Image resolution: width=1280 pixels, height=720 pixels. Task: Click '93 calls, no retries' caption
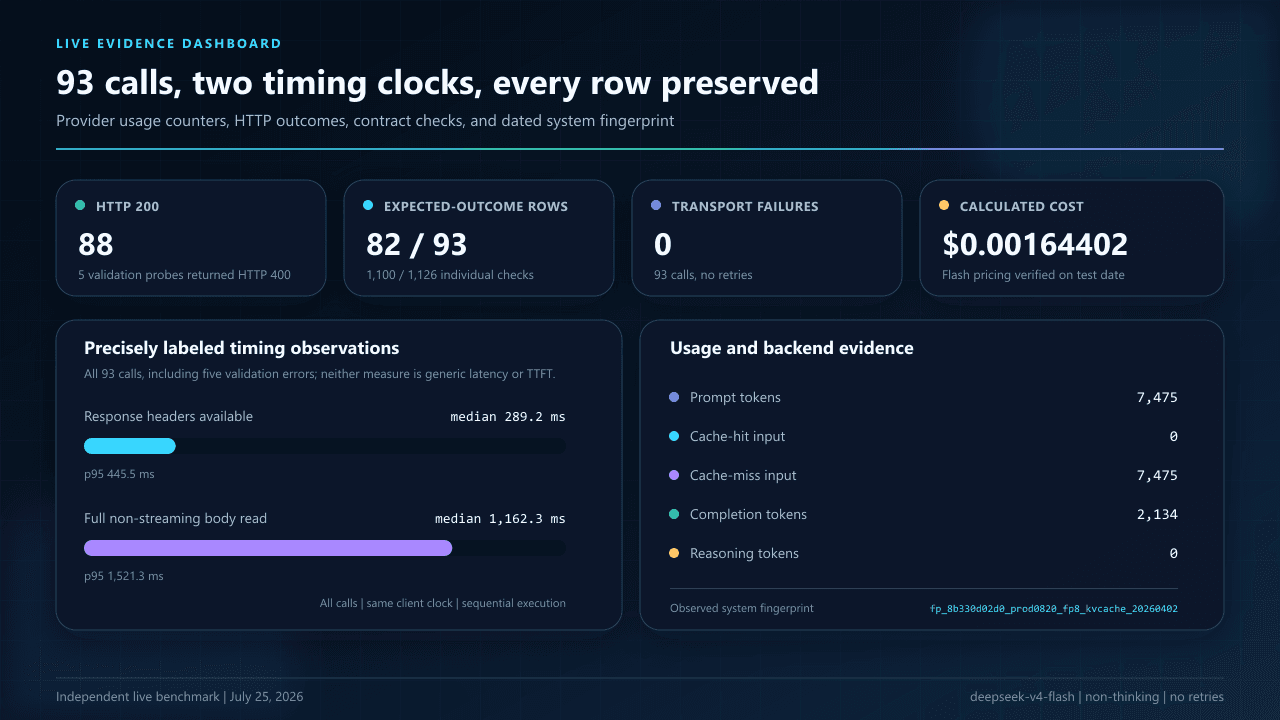[x=703, y=274]
